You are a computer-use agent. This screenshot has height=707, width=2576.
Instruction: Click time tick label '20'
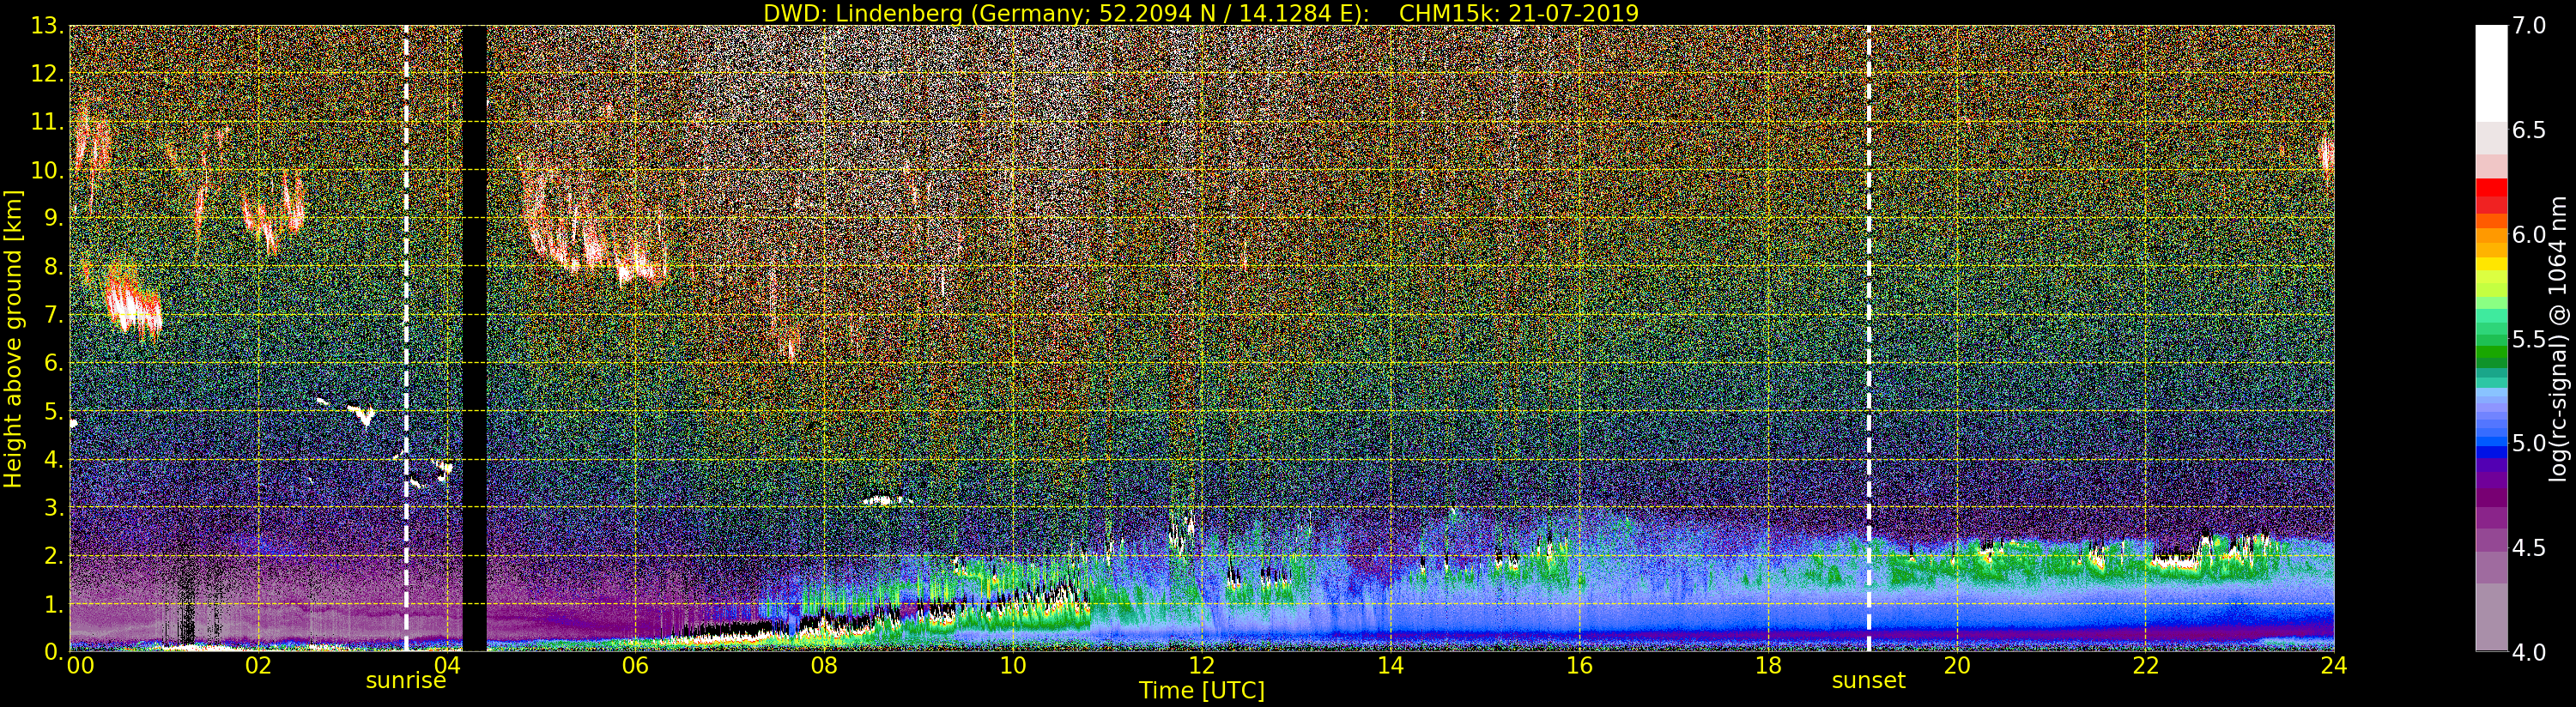[1956, 665]
